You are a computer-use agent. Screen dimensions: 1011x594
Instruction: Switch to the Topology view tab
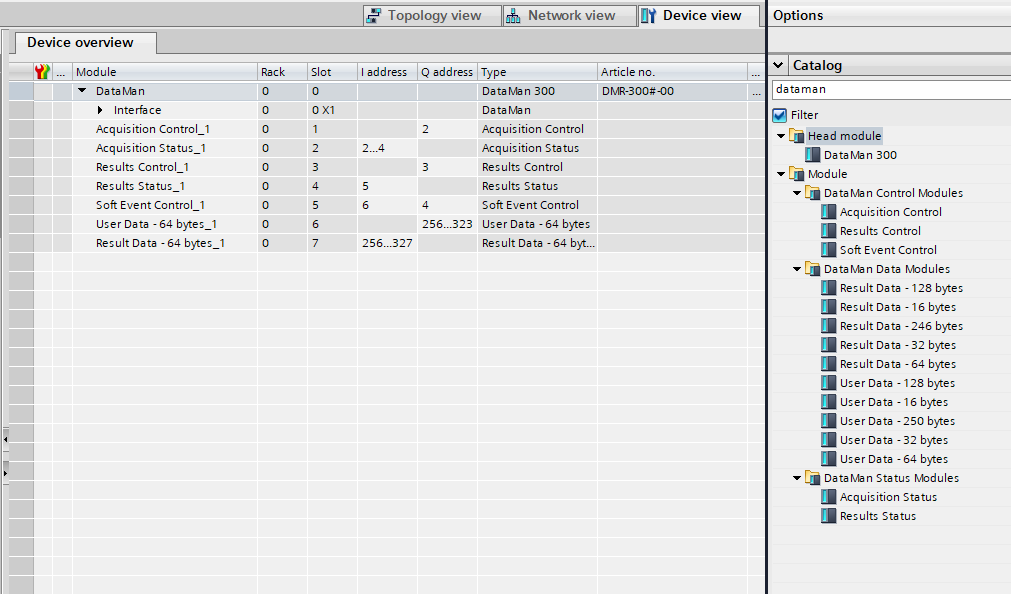(x=423, y=15)
